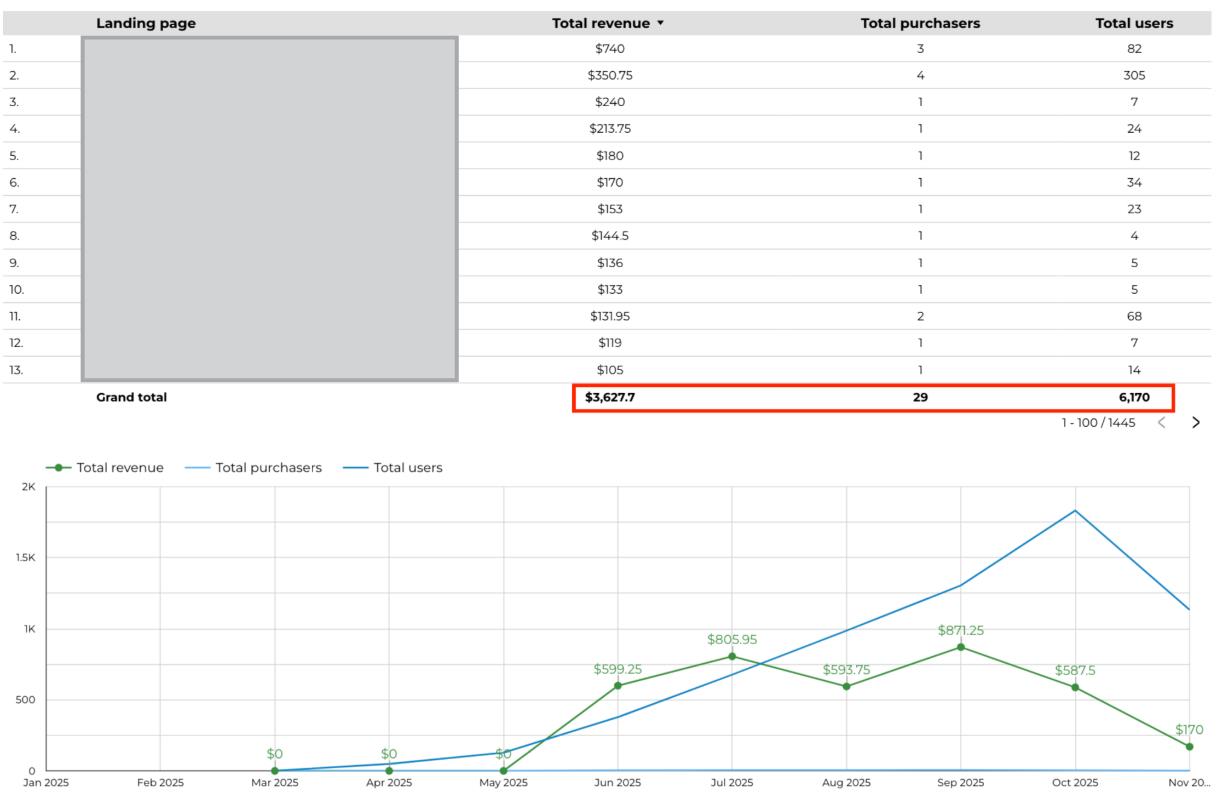Viewport: 1226px width, 804px height.
Task: Sort table by Total users column header
Action: click(1133, 23)
